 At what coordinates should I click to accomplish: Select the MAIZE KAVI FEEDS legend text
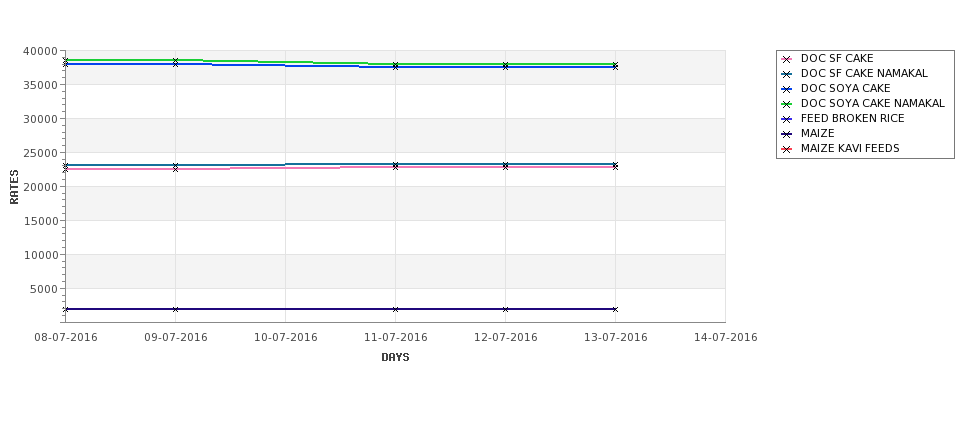[850, 149]
